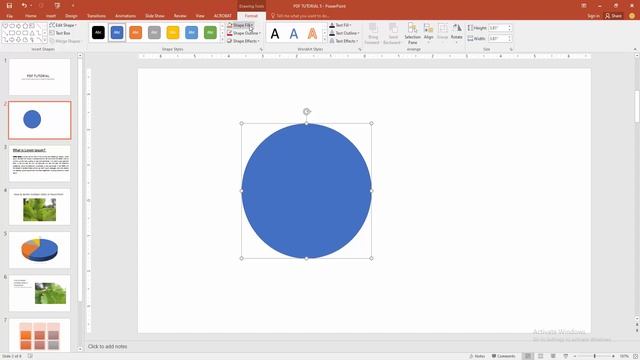
Task: Undo the last action
Action: (24, 6)
